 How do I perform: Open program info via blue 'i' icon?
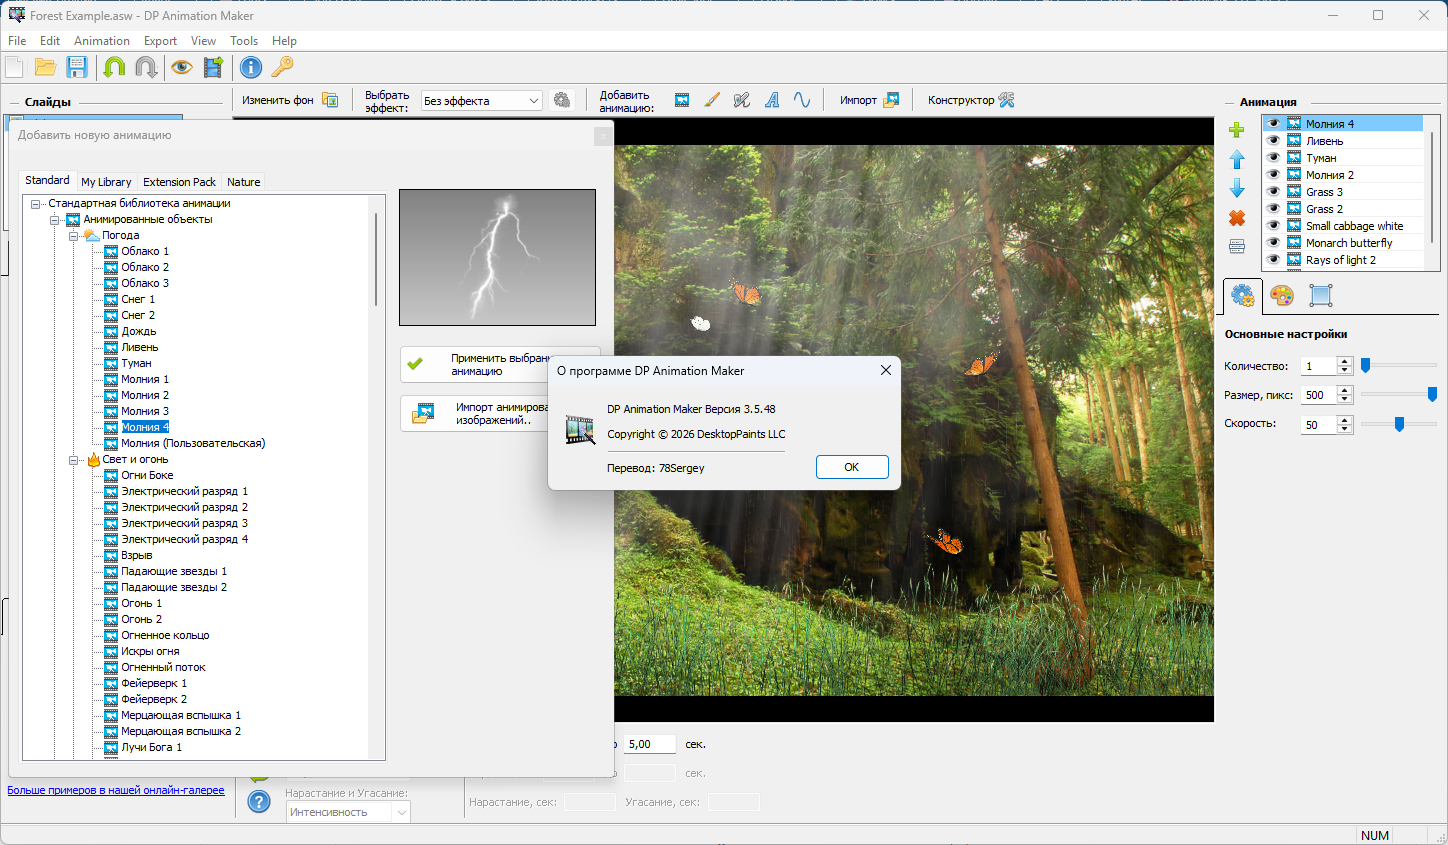(x=251, y=67)
